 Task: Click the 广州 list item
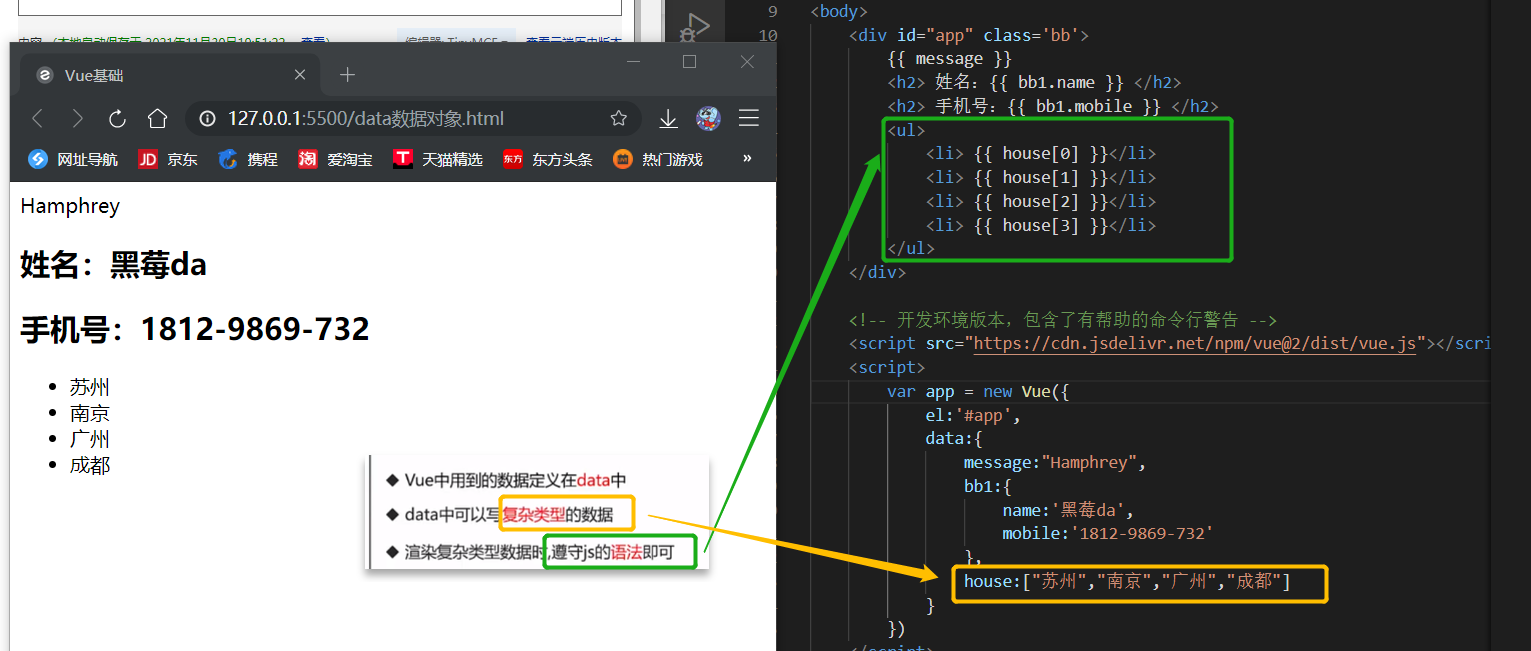tap(90, 440)
